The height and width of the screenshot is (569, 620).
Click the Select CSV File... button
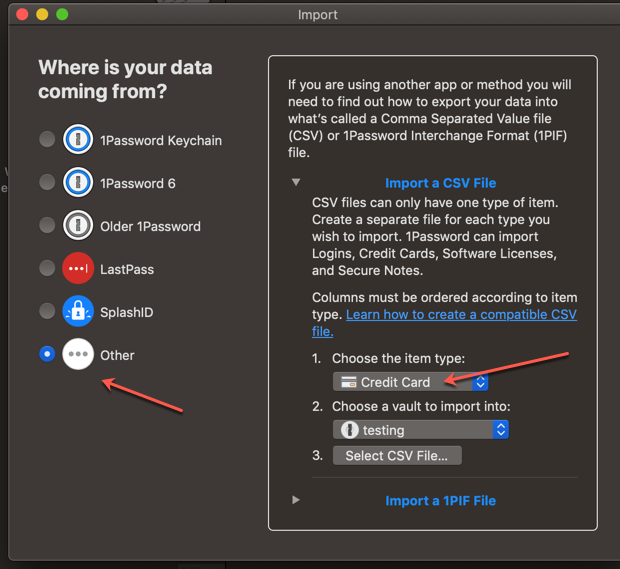(x=397, y=456)
